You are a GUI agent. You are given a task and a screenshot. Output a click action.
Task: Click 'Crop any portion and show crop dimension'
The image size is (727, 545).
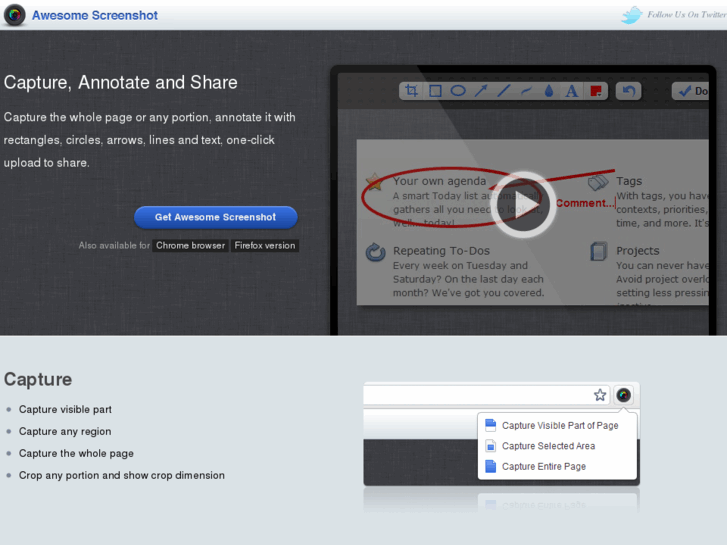(x=121, y=475)
